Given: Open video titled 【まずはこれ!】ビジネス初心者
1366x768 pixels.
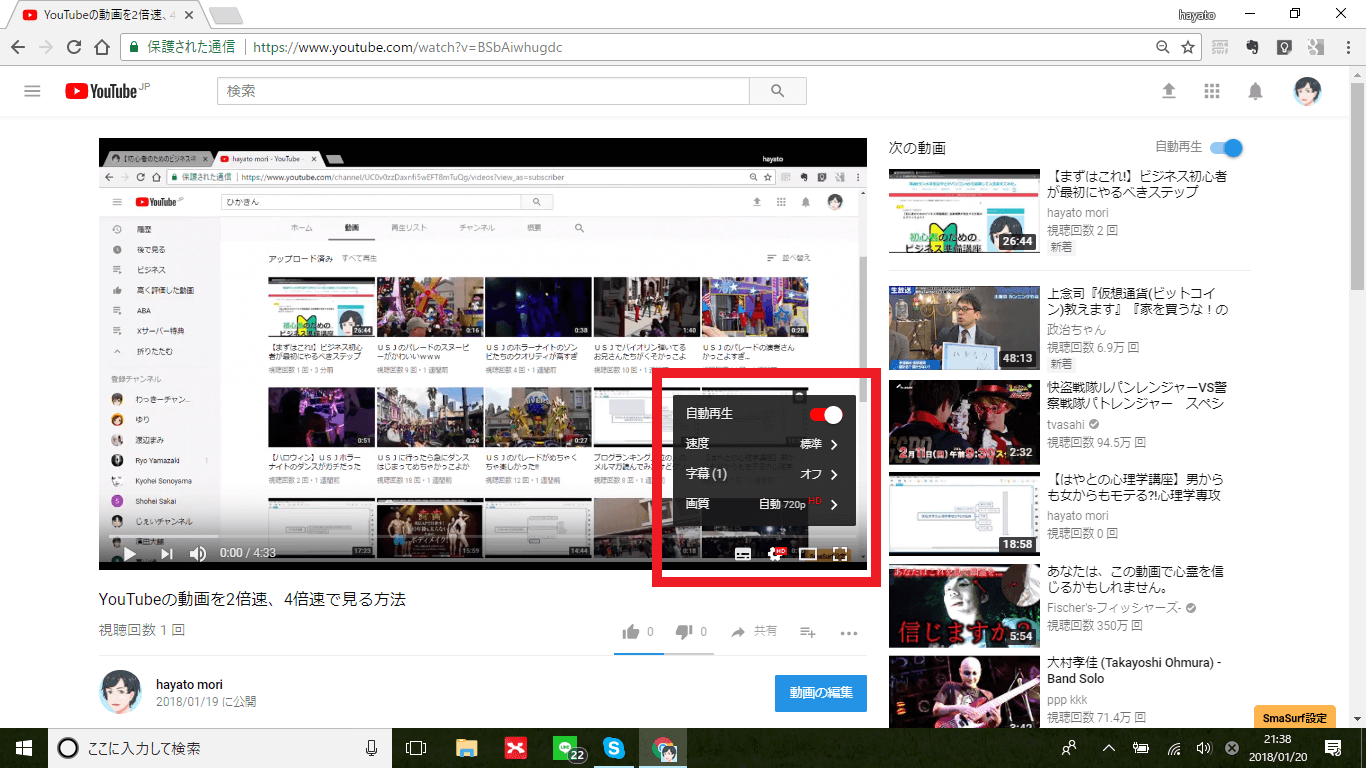Looking at the screenshot, I should 1137,184.
